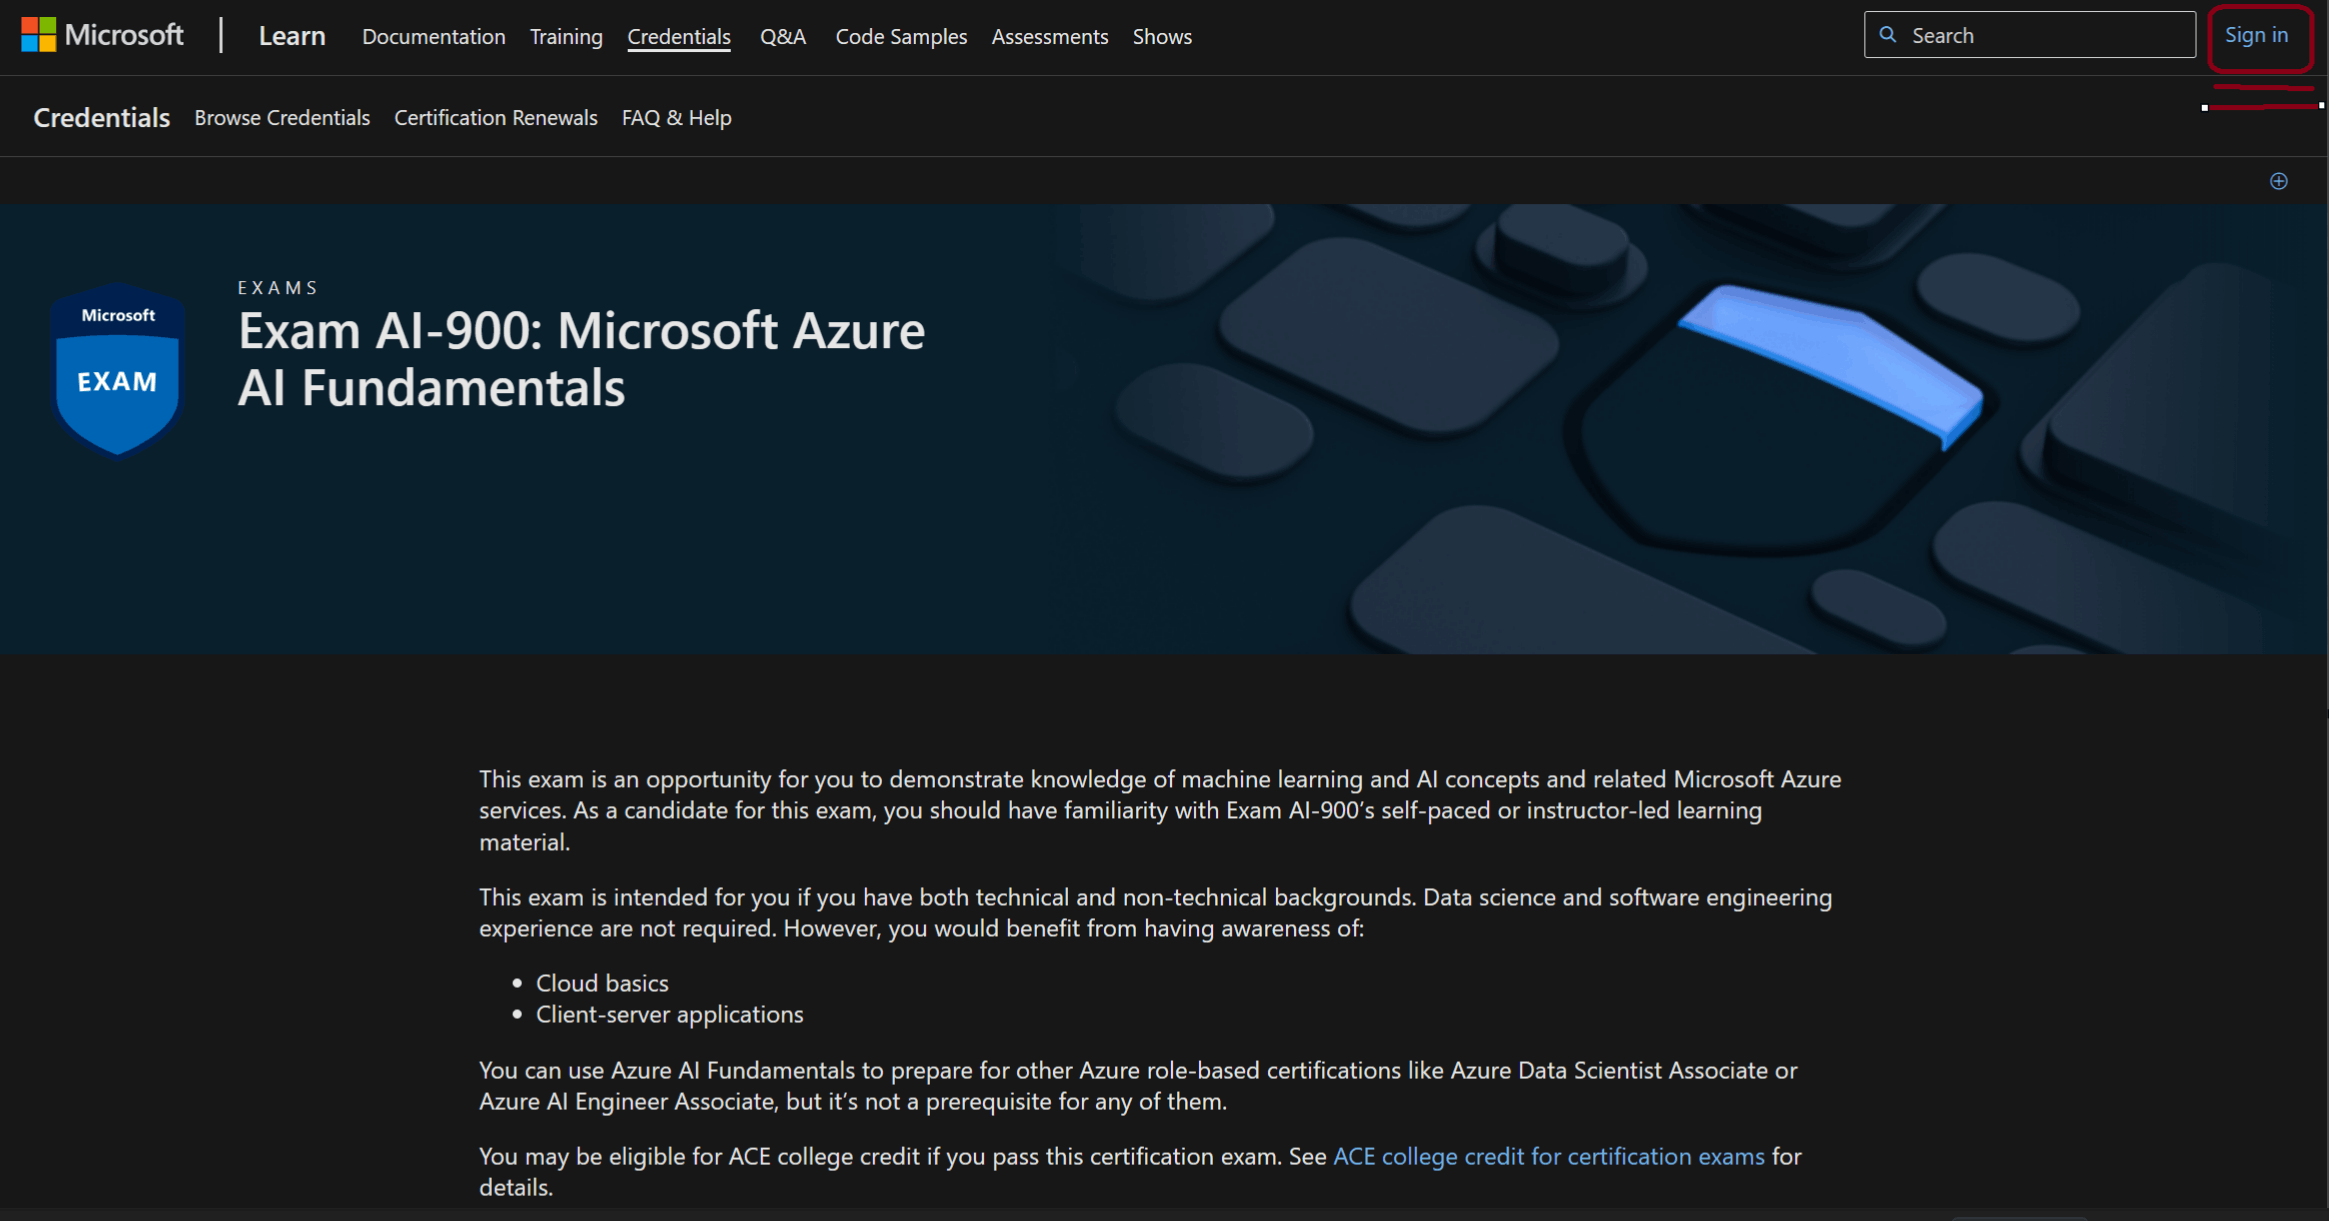Select the Credentials nav item
Image resolution: width=2329 pixels, height=1221 pixels.
679,37
